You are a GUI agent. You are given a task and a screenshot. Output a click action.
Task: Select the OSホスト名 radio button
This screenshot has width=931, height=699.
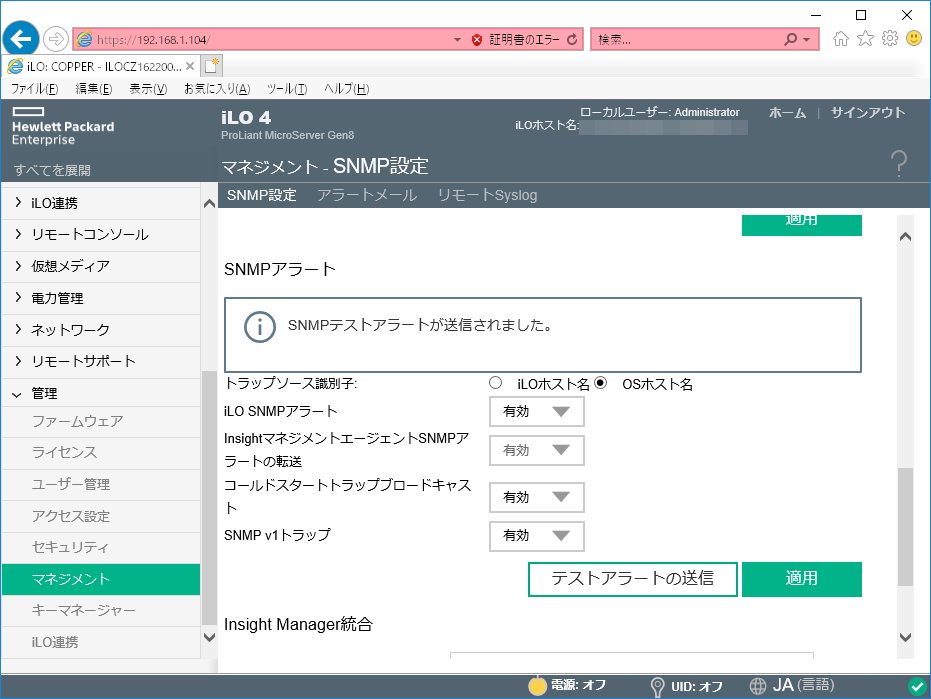(x=601, y=383)
